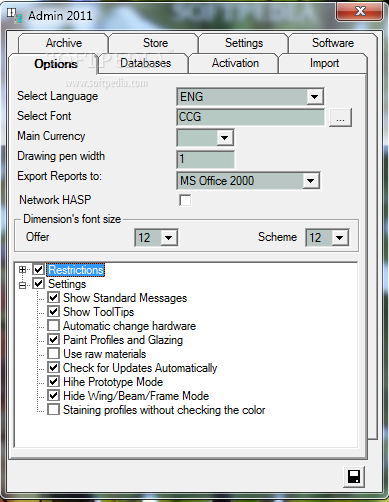
Task: Switch to the Software tab
Action: coord(333,43)
